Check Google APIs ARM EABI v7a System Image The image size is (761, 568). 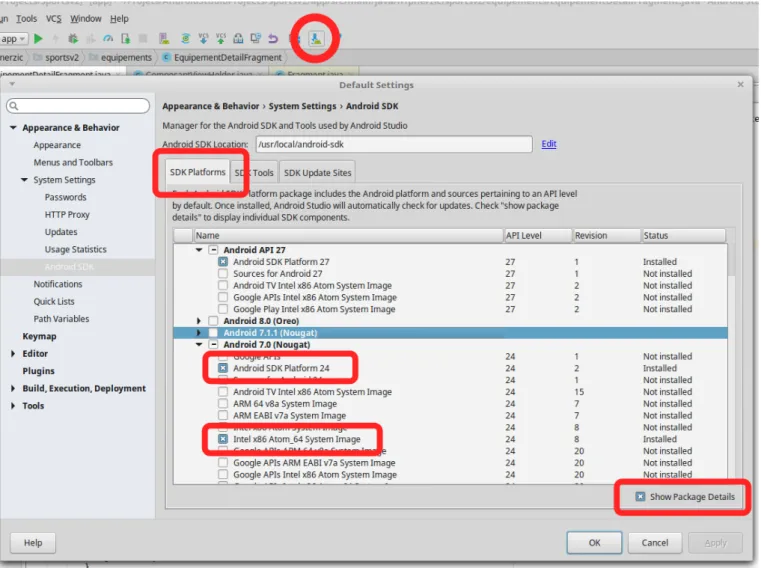pyautogui.click(x=223, y=463)
